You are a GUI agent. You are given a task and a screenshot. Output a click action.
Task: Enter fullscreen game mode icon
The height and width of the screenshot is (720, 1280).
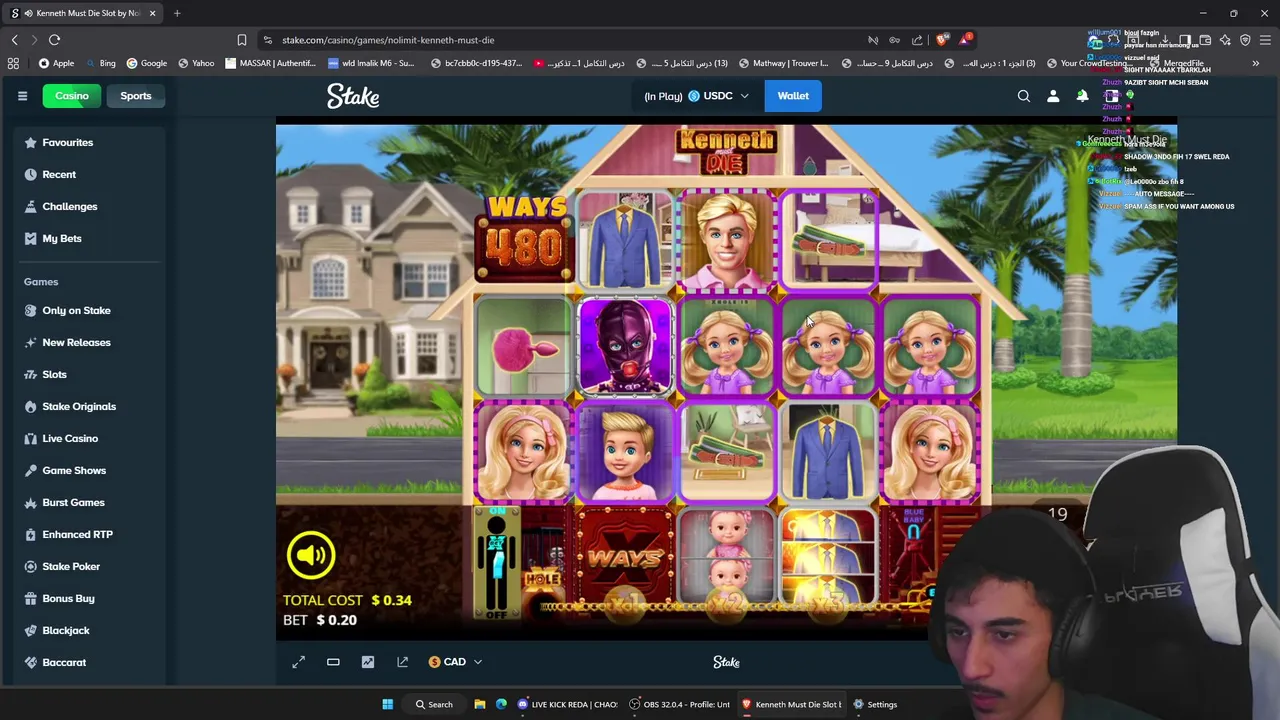pyautogui.click(x=298, y=662)
